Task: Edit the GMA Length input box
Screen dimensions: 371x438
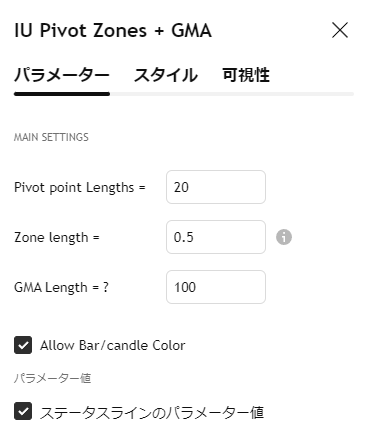Action: tap(216, 287)
